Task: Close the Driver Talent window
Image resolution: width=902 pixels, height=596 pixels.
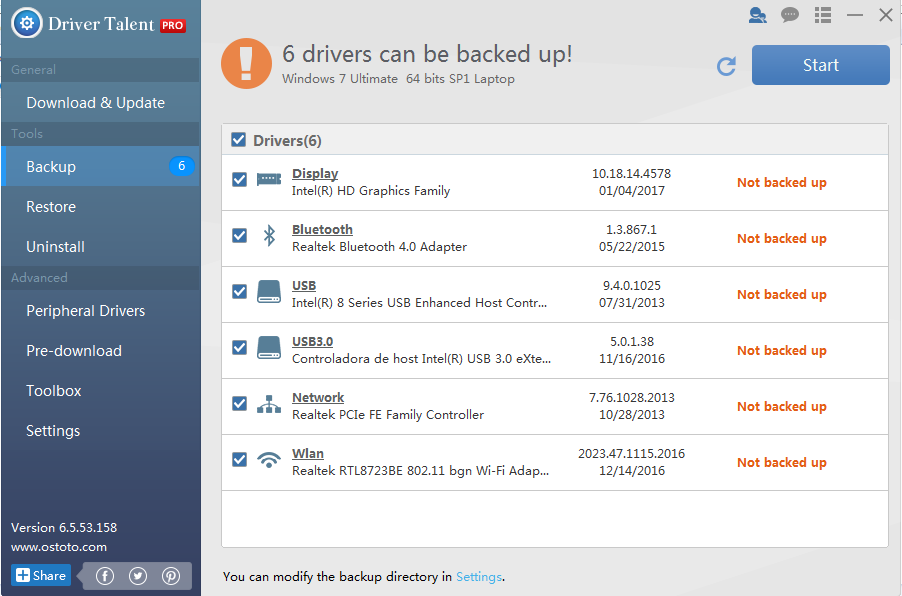Action: tap(886, 15)
